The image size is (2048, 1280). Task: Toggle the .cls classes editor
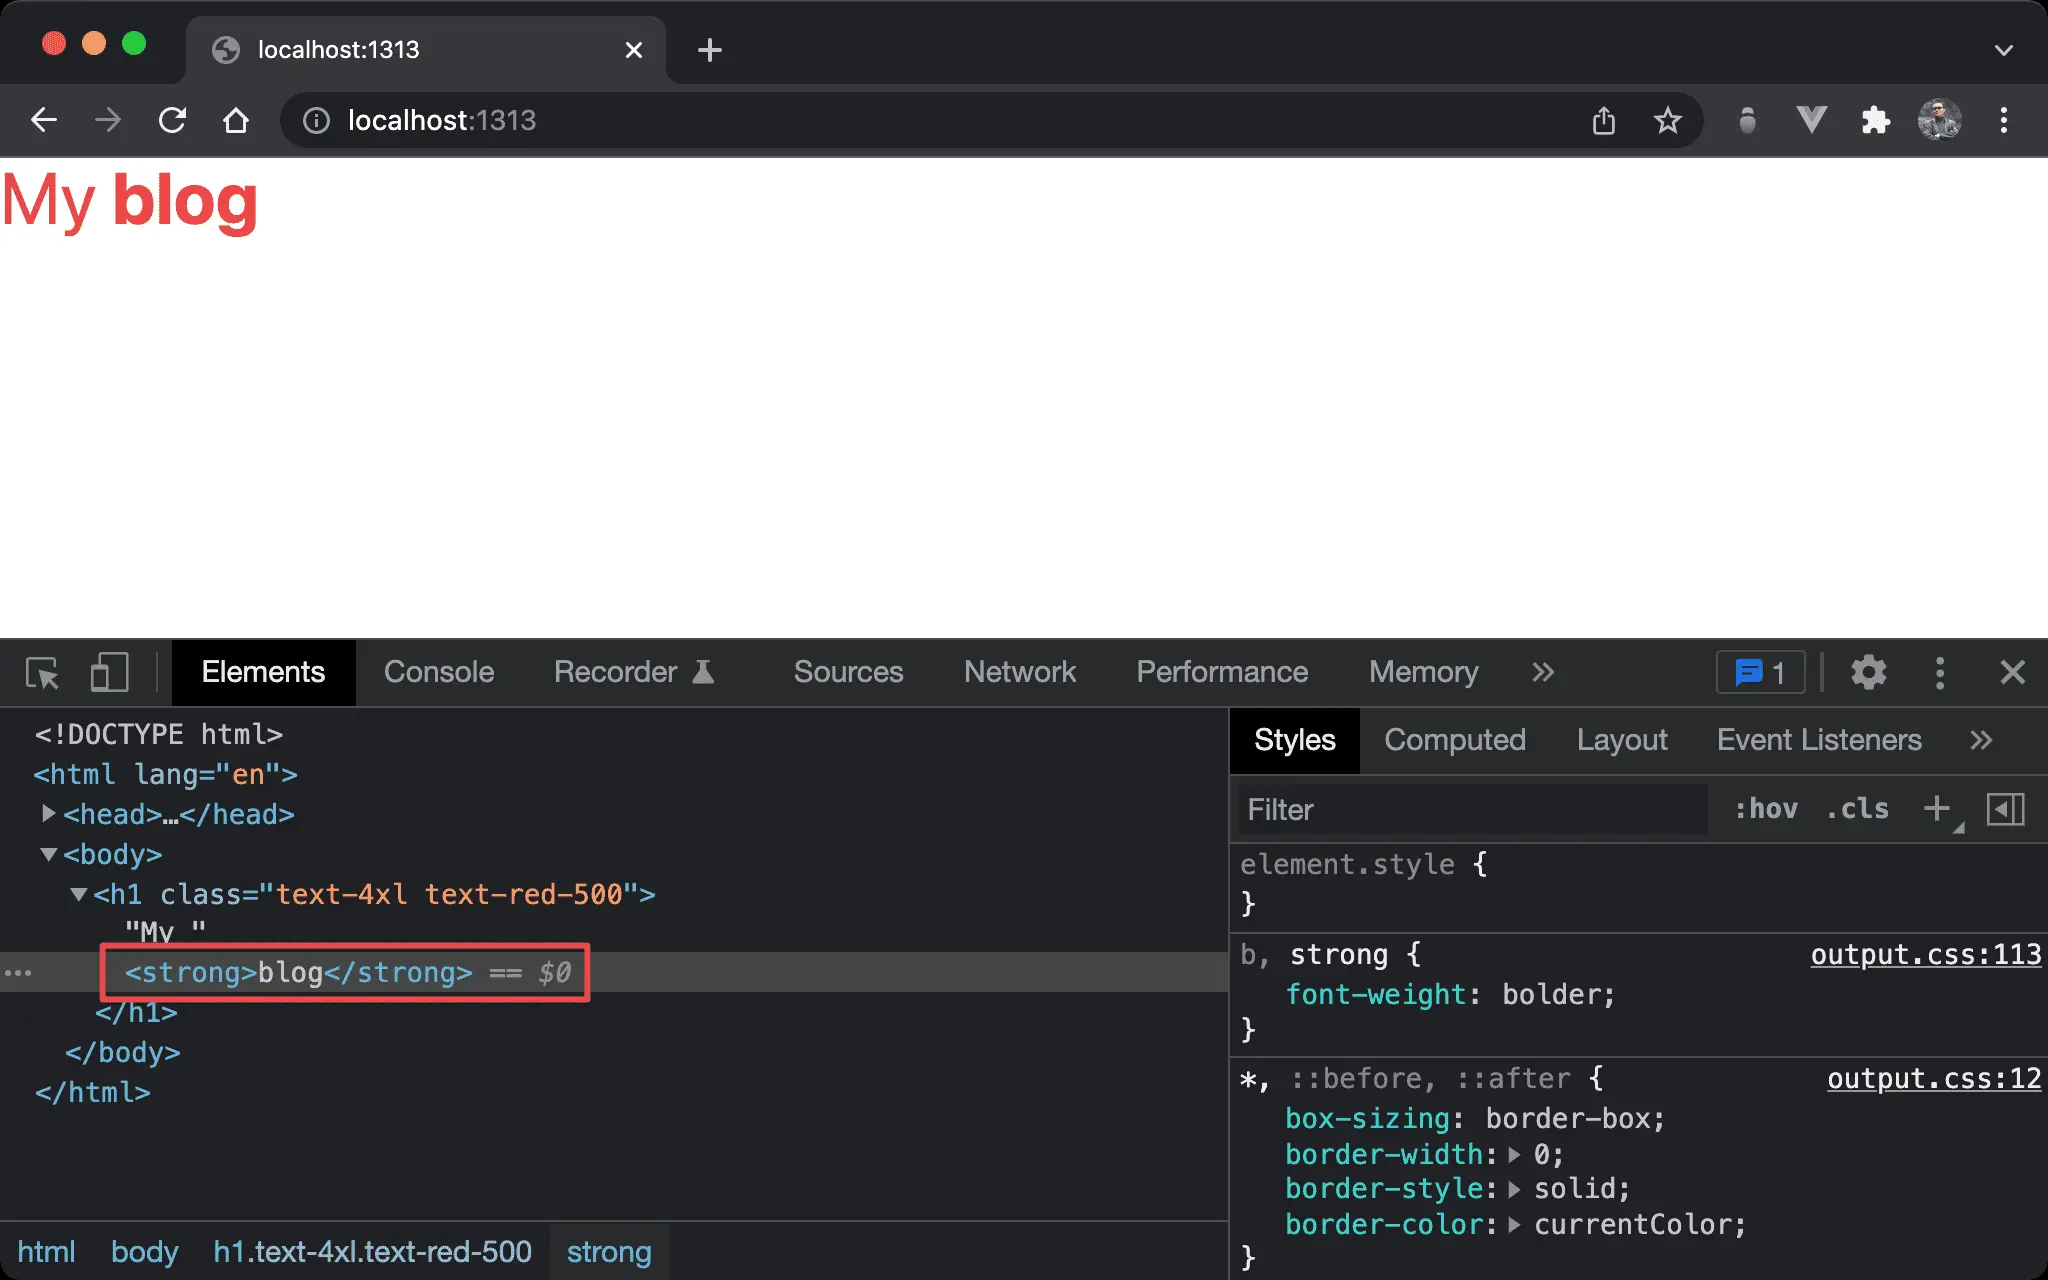1857,809
